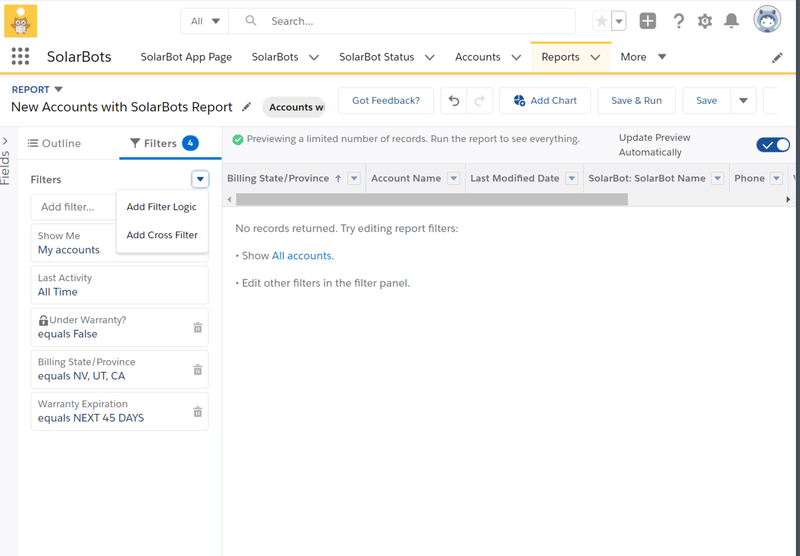
Task: Delete the Billing State/Province filter
Action: click(x=197, y=369)
